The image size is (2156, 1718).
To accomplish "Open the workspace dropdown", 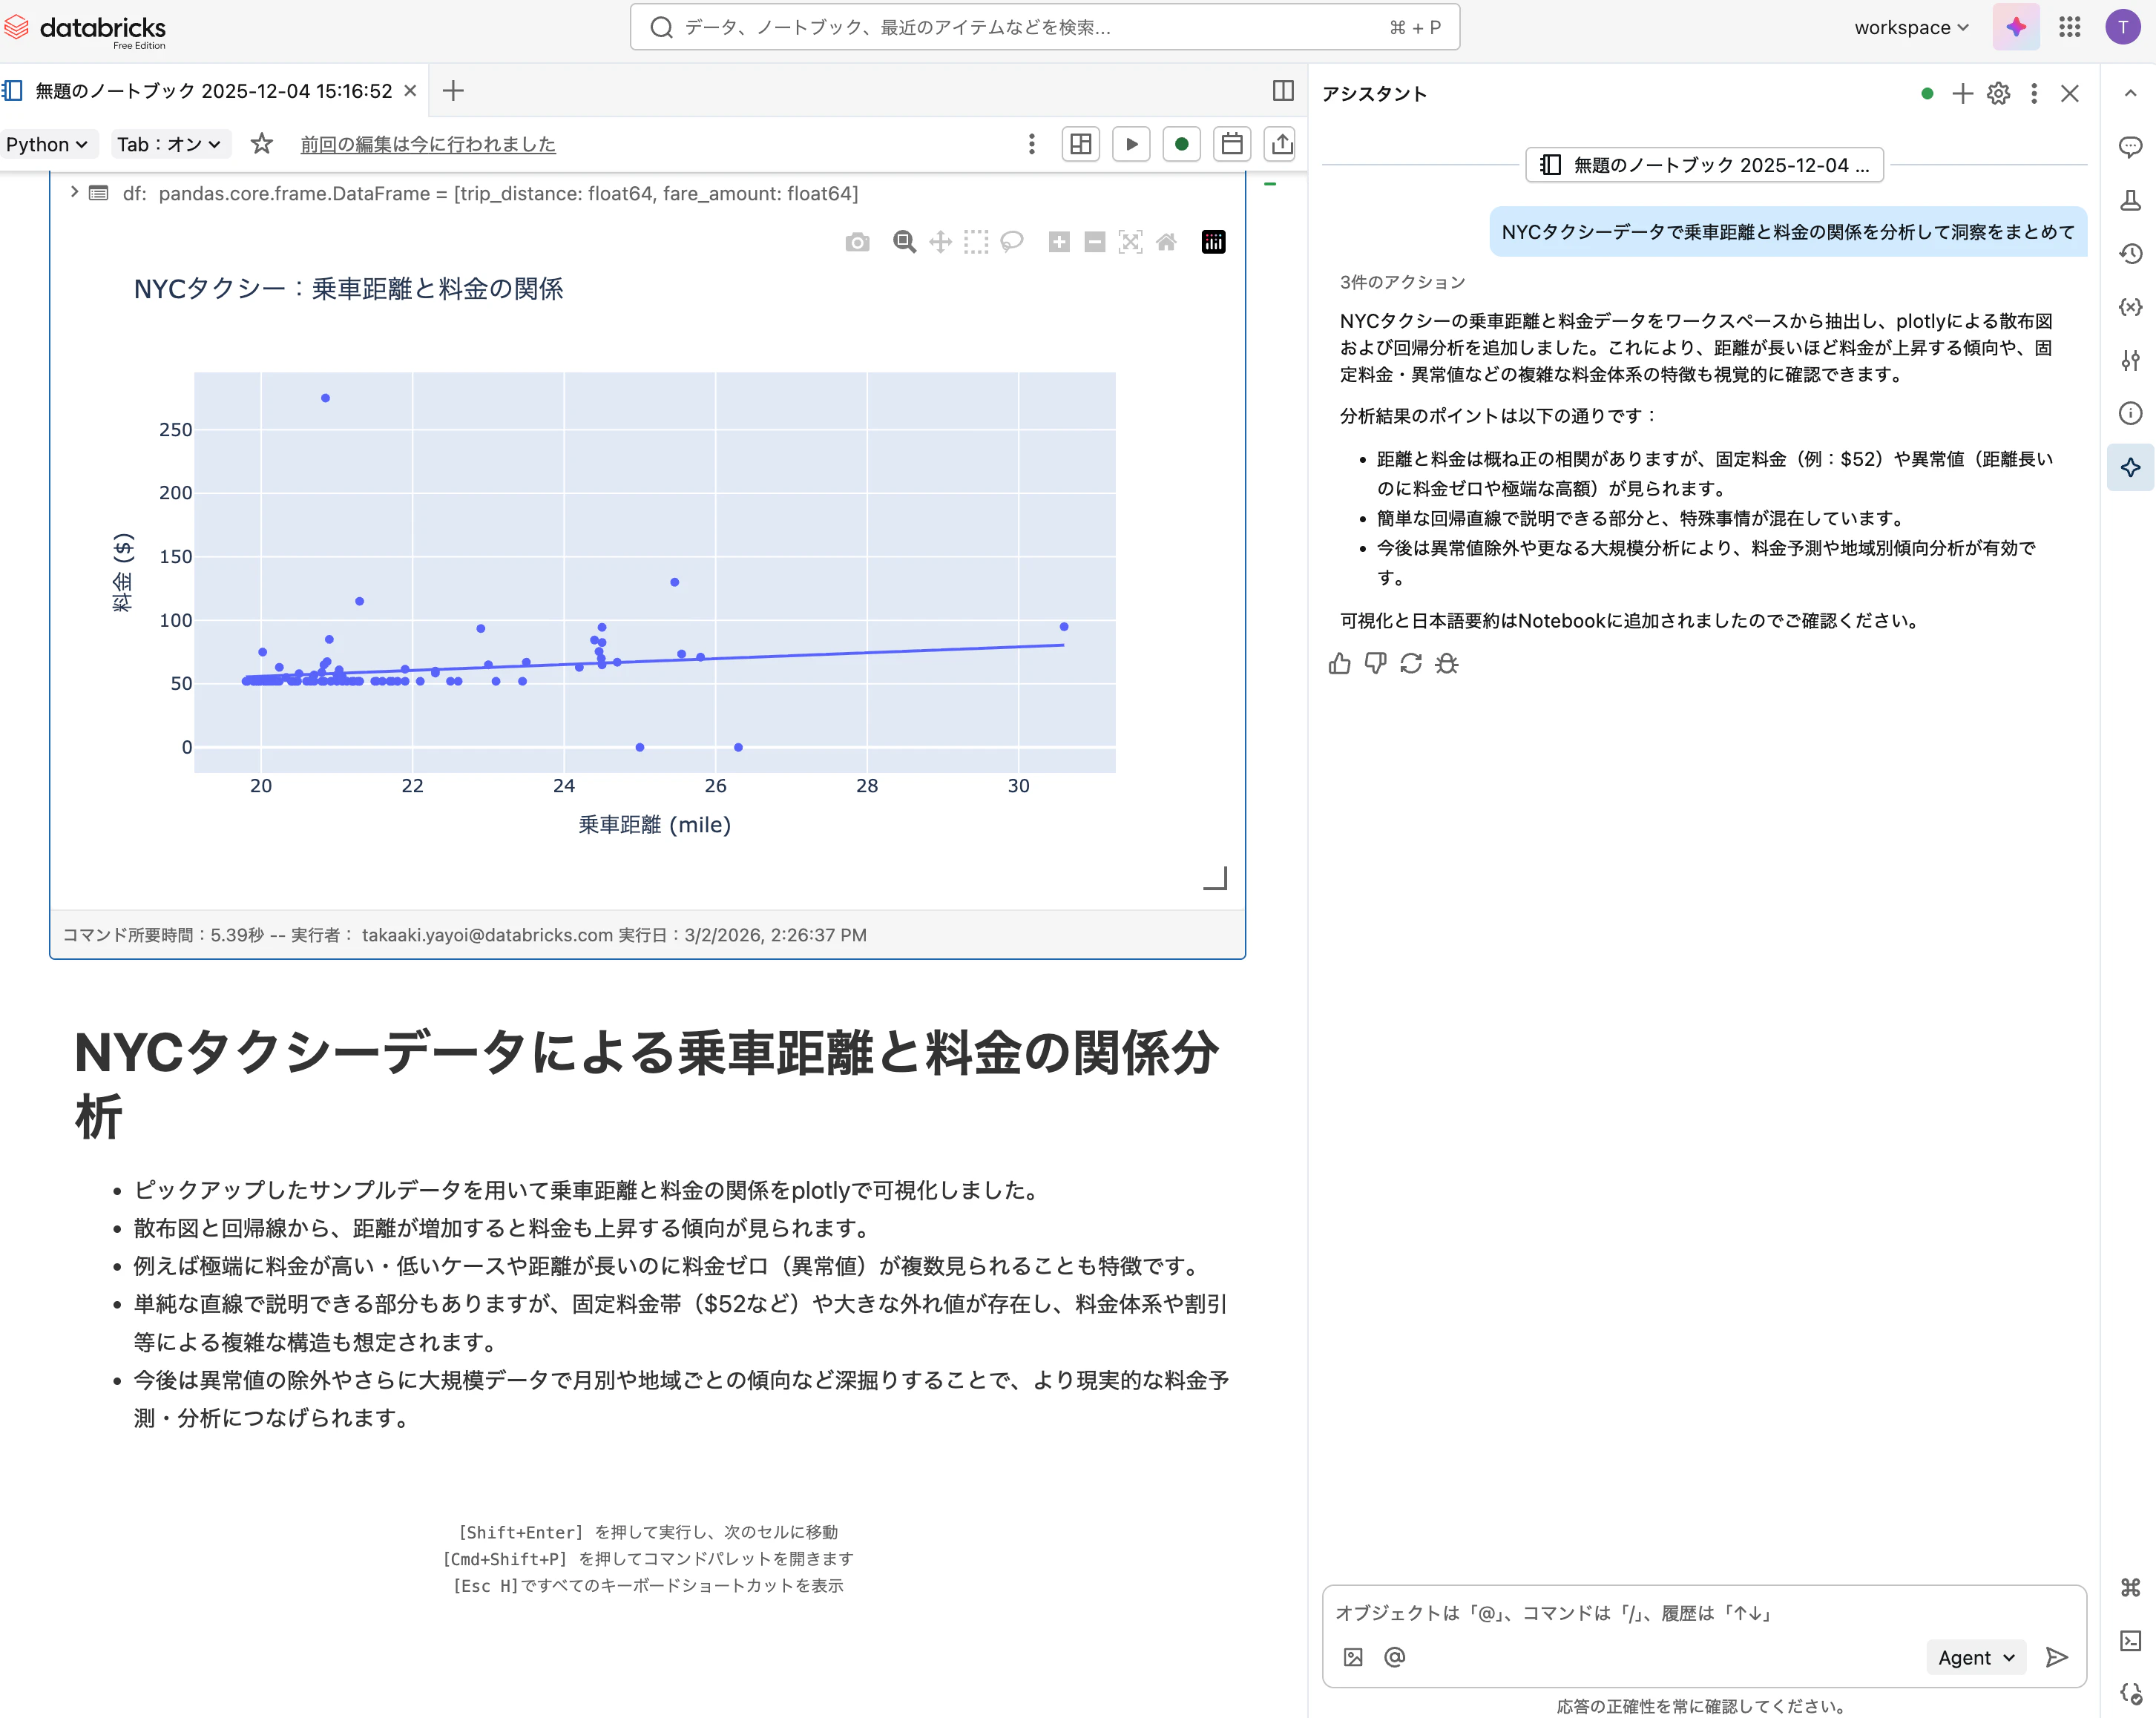I will click(x=1911, y=27).
